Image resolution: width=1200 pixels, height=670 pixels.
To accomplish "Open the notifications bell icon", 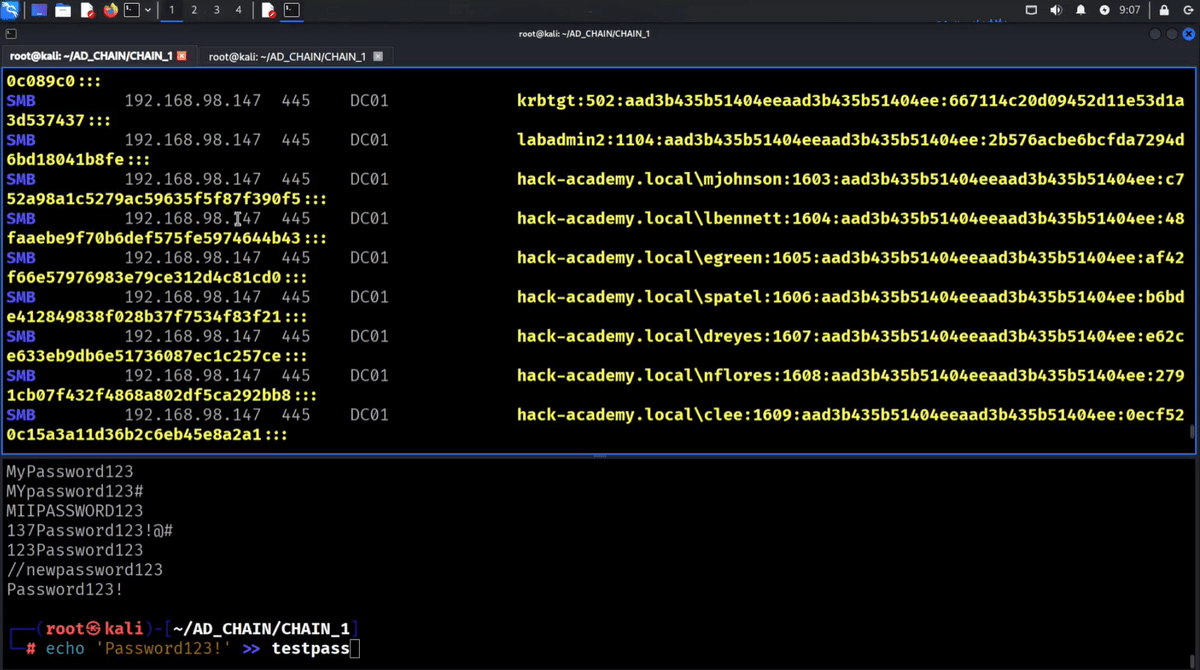I will [1080, 10].
